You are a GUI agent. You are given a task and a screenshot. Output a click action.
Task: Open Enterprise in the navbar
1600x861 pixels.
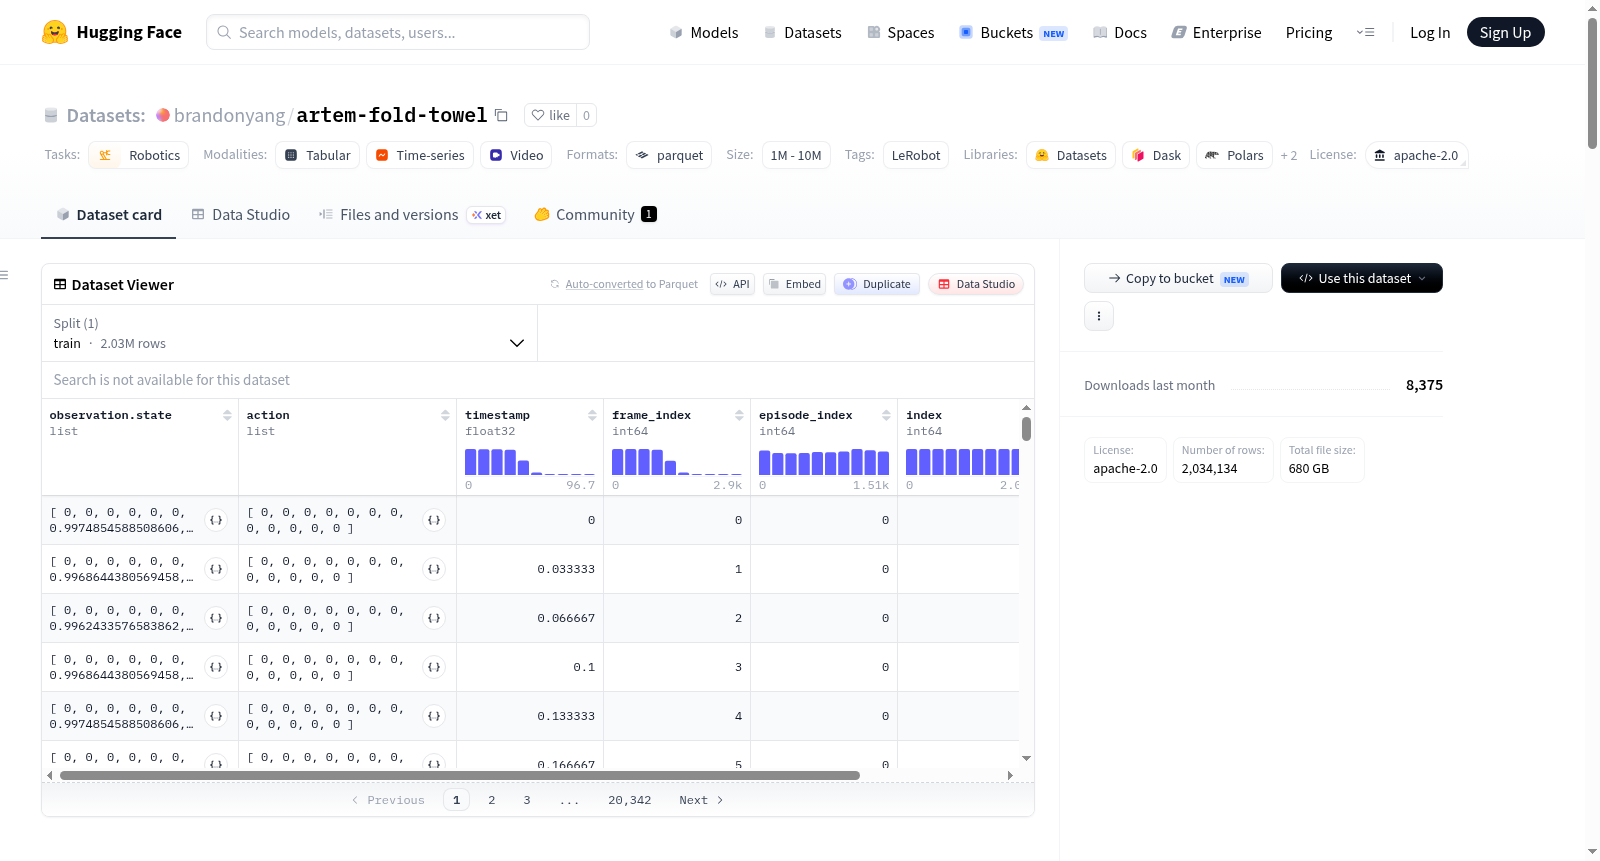[x=1216, y=32]
